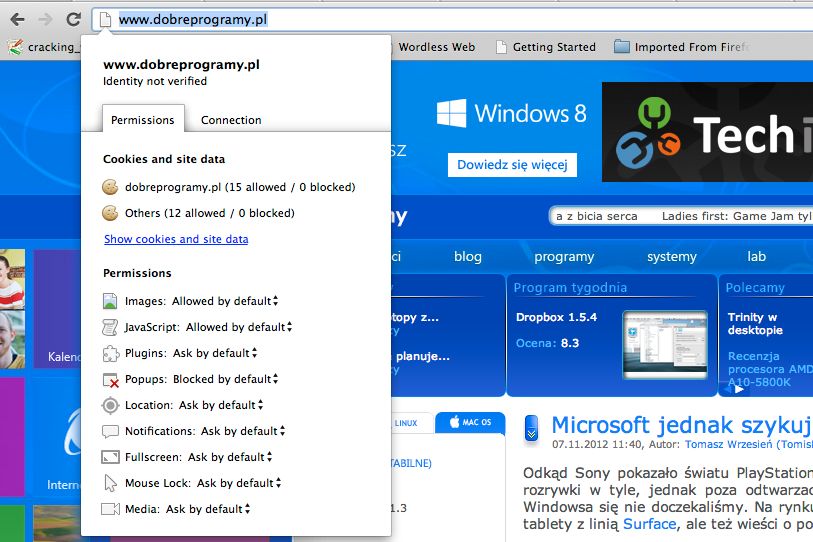The height and width of the screenshot is (542, 813).
Task: Open the cracking bookmark
Action: (x=44, y=47)
